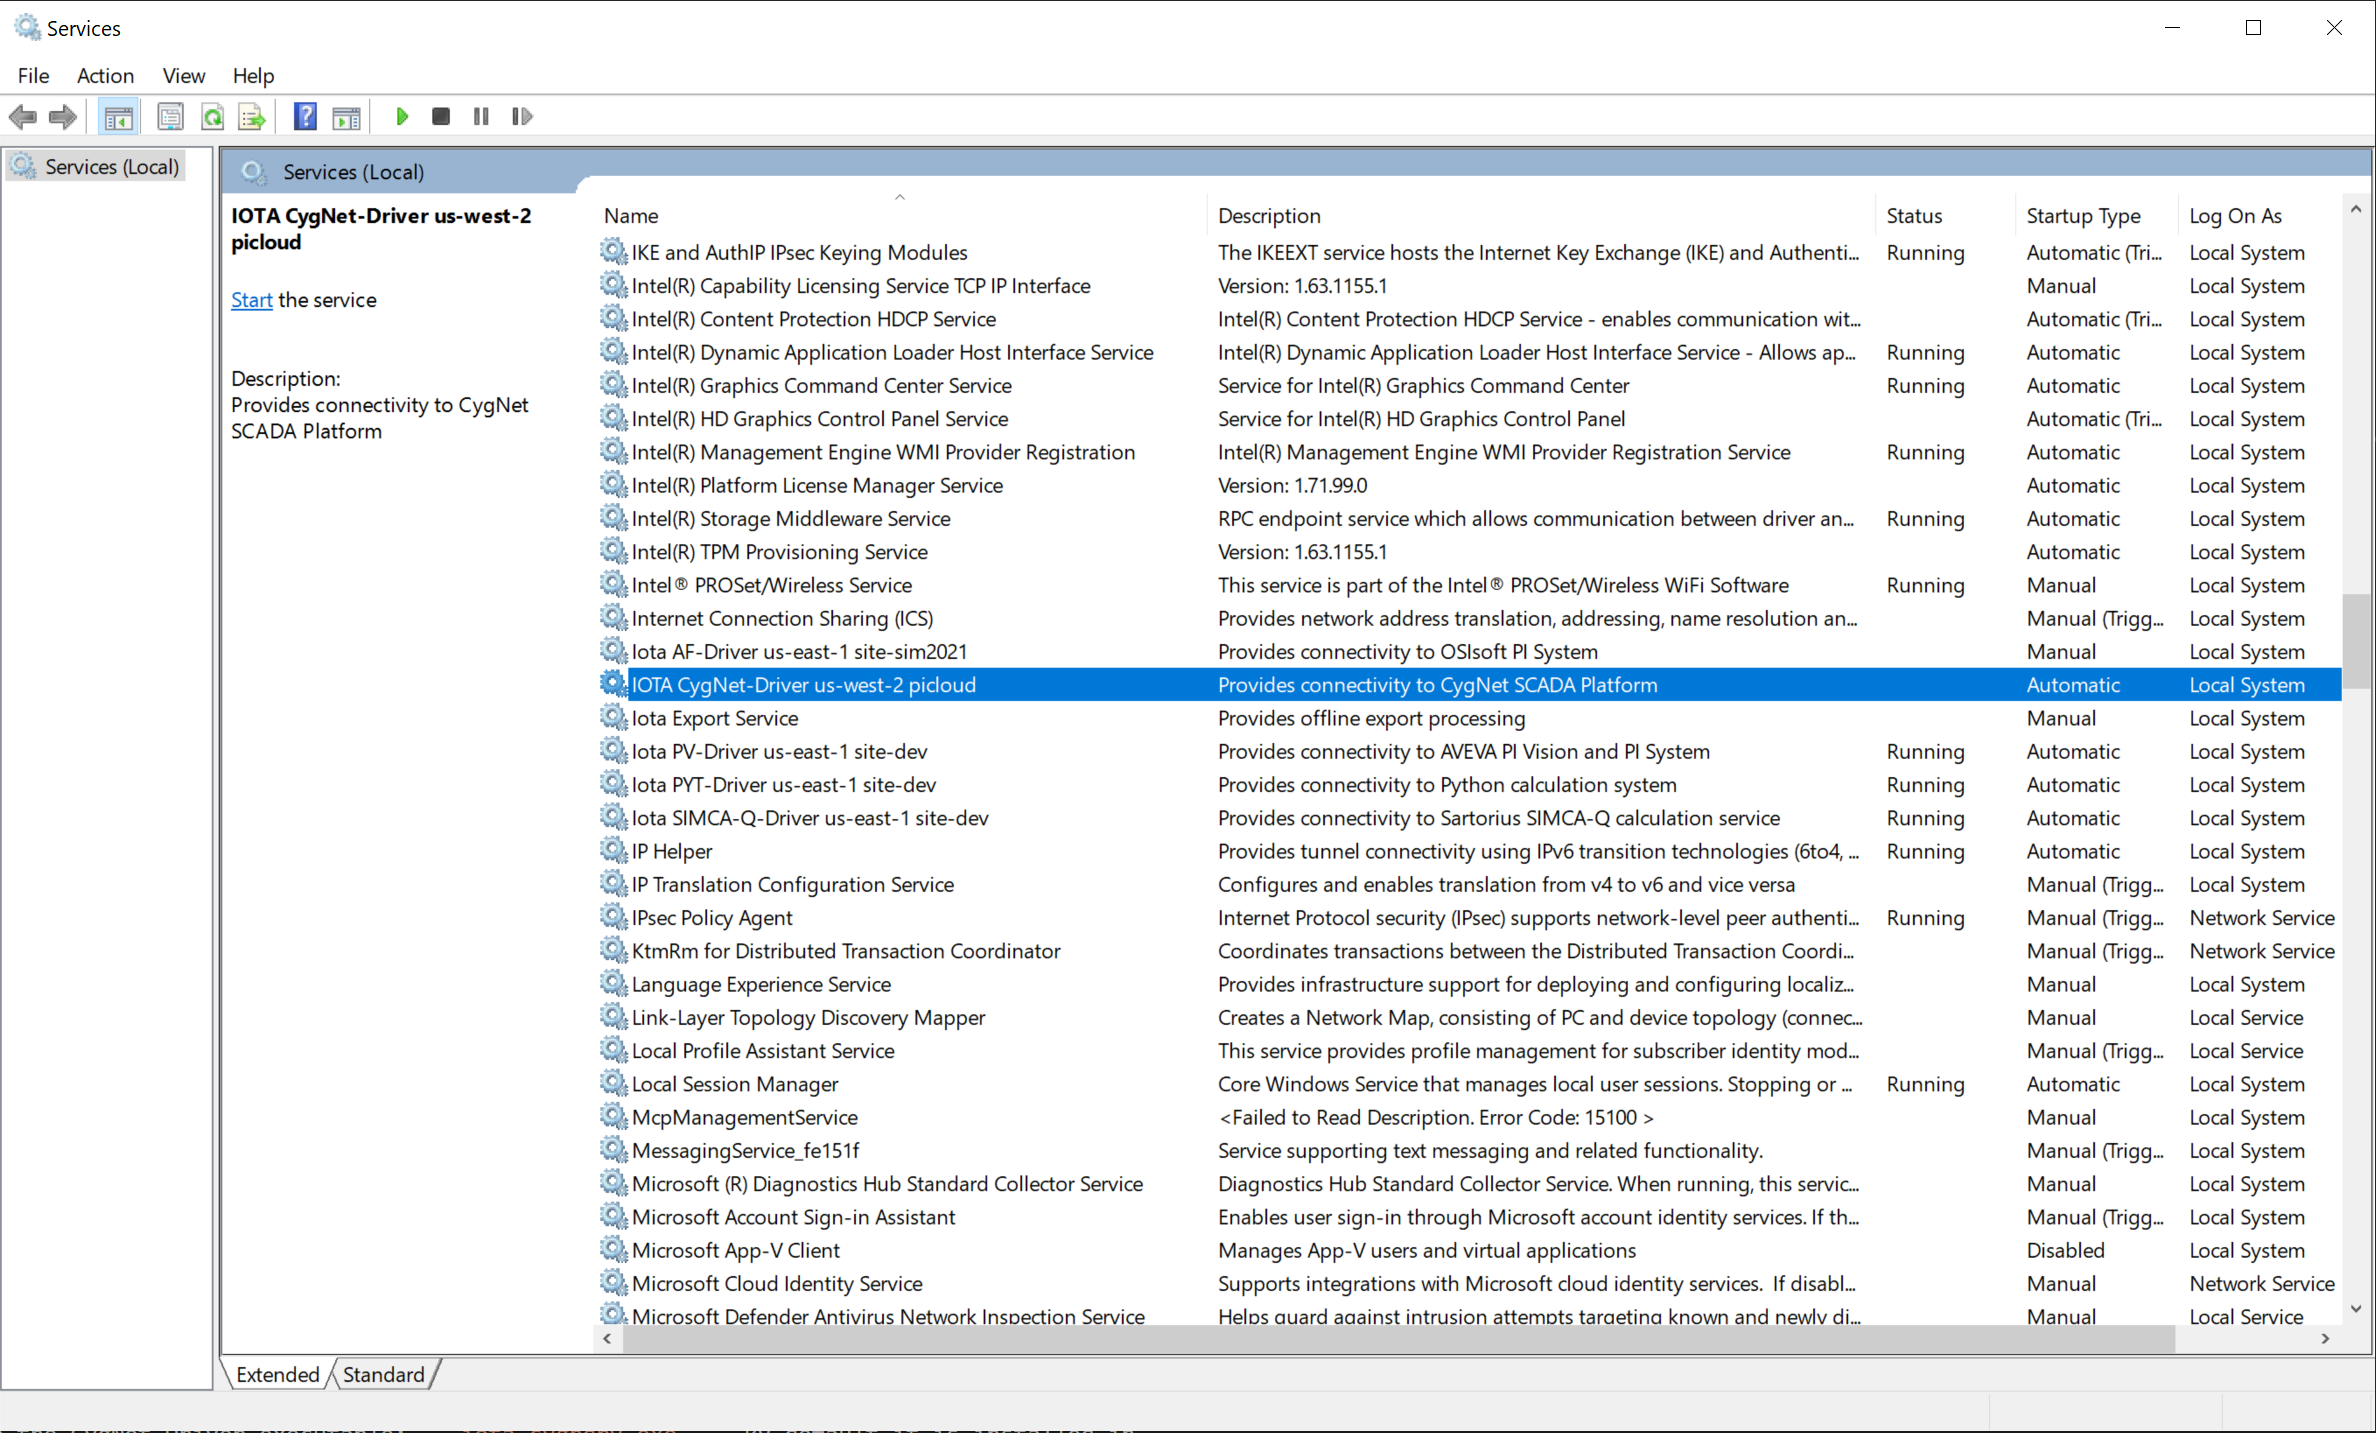Switch to the Standard tab

[x=383, y=1374]
